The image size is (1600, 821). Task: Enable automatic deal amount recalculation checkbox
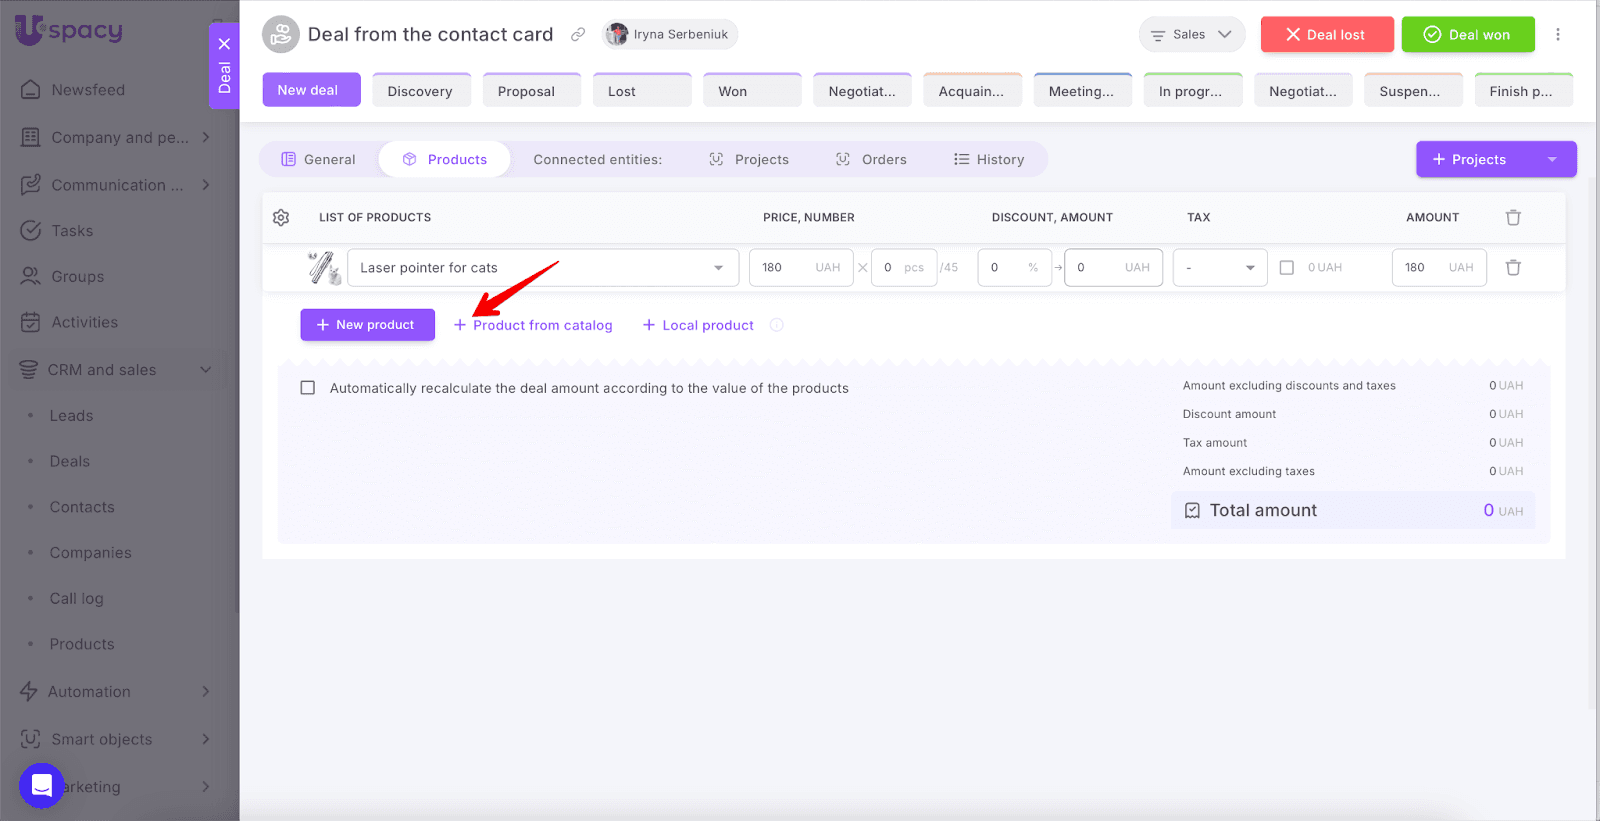(308, 388)
